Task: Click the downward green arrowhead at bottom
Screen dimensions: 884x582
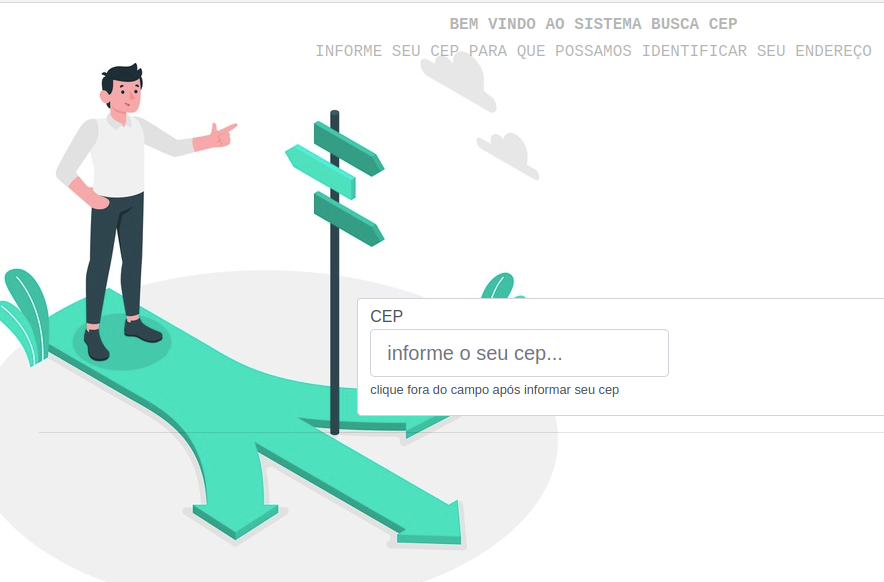Action: point(235,521)
